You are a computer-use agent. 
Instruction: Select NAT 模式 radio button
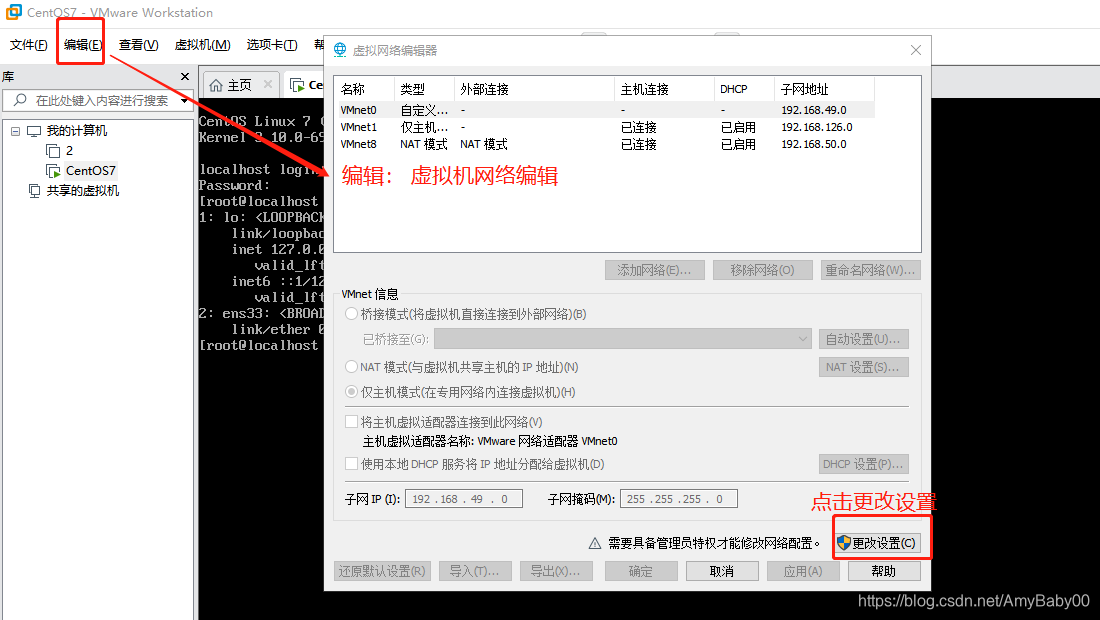351,367
